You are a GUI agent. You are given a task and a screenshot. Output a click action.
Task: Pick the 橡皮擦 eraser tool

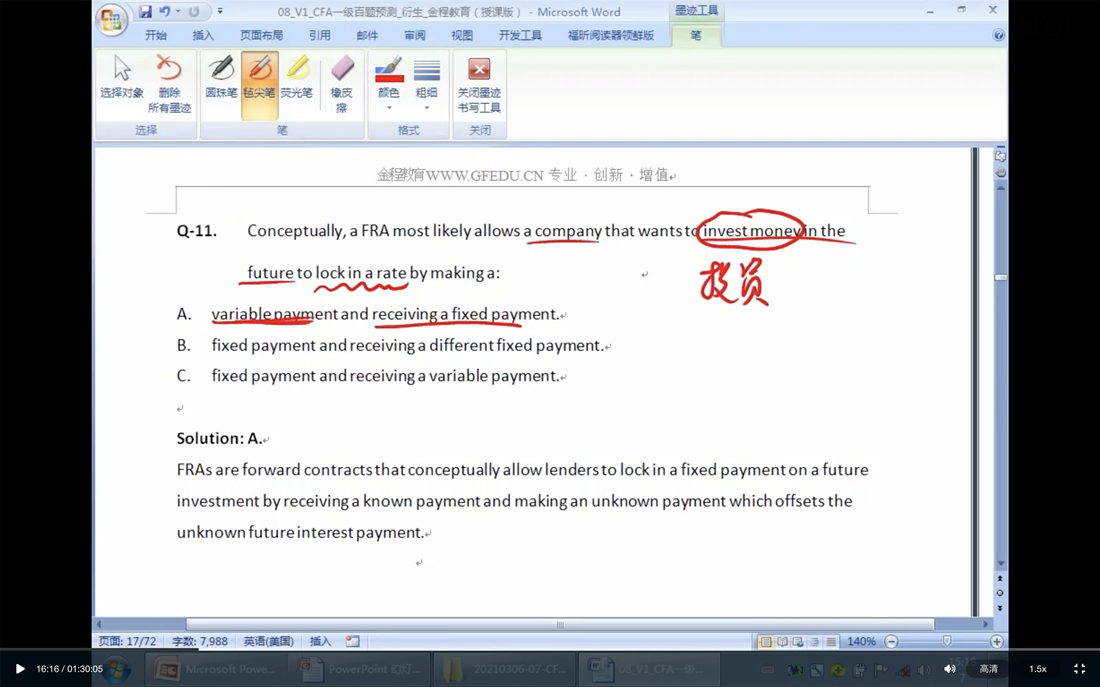[342, 84]
